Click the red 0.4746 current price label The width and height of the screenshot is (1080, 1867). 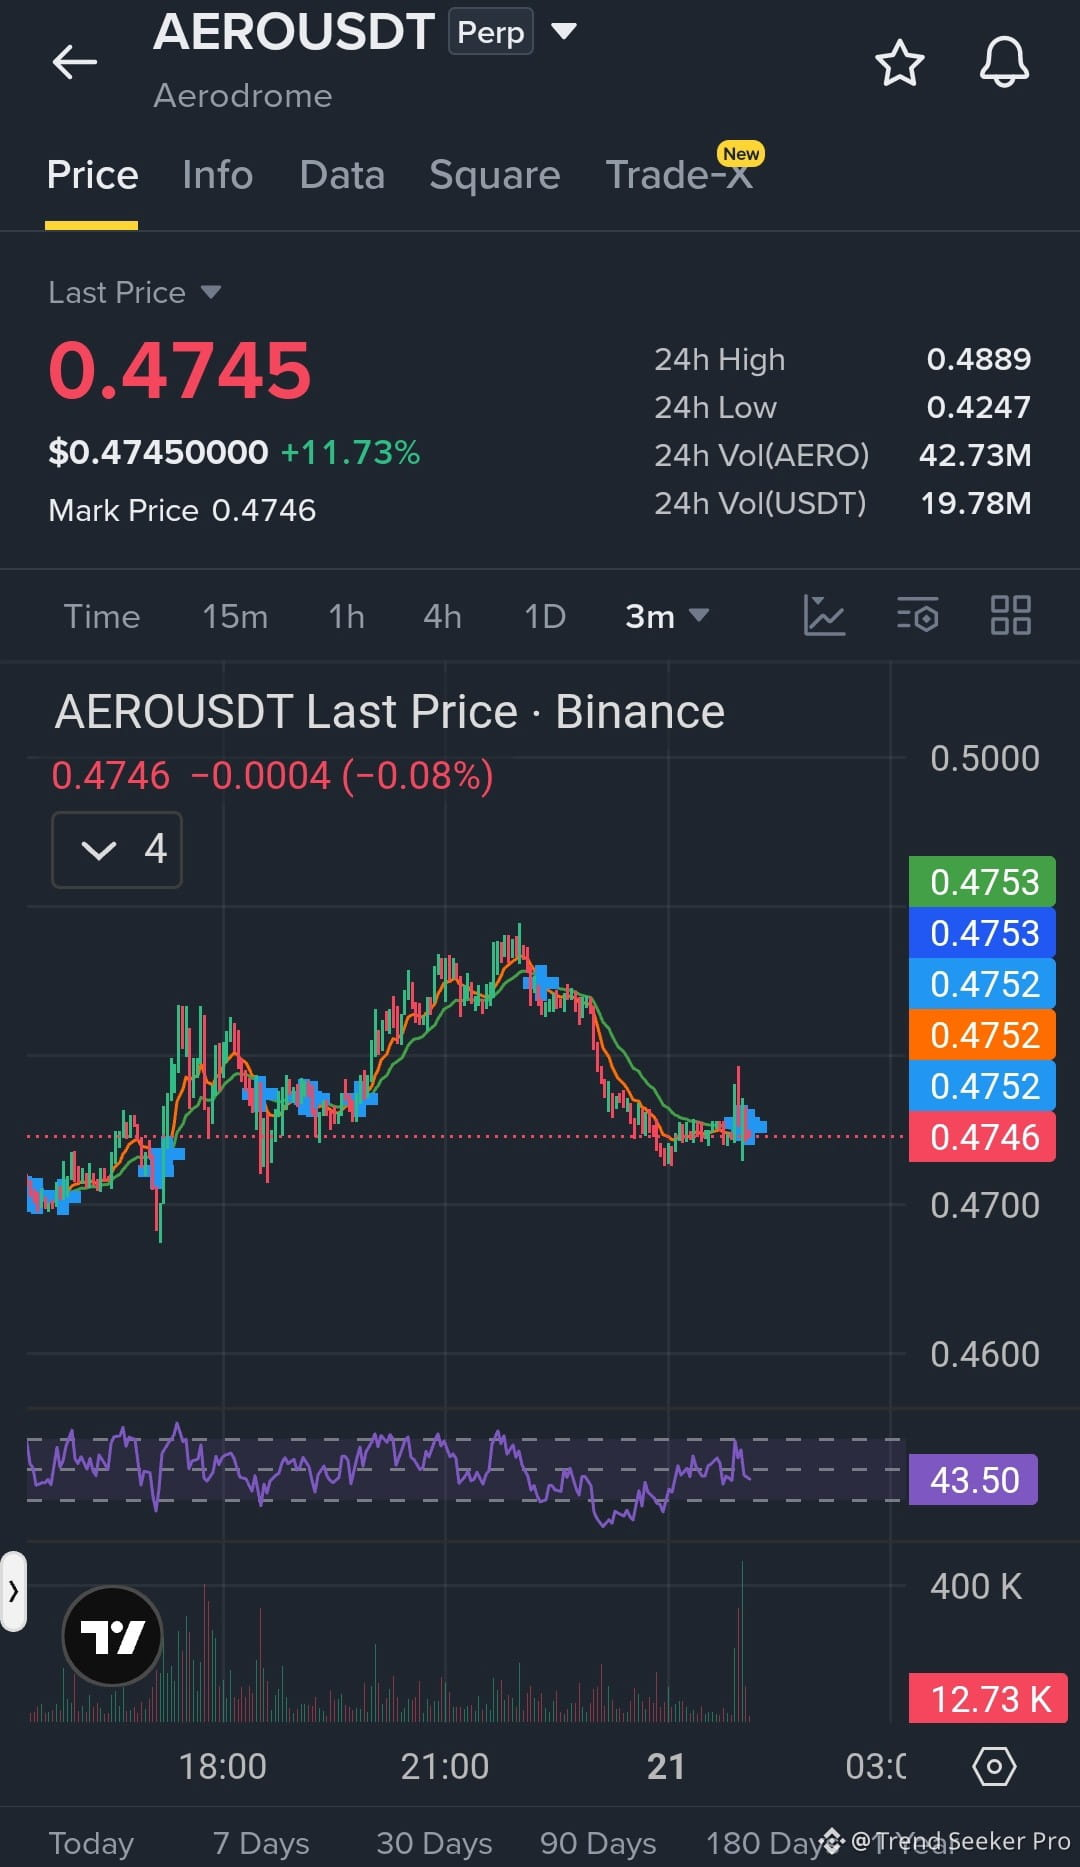point(982,1137)
